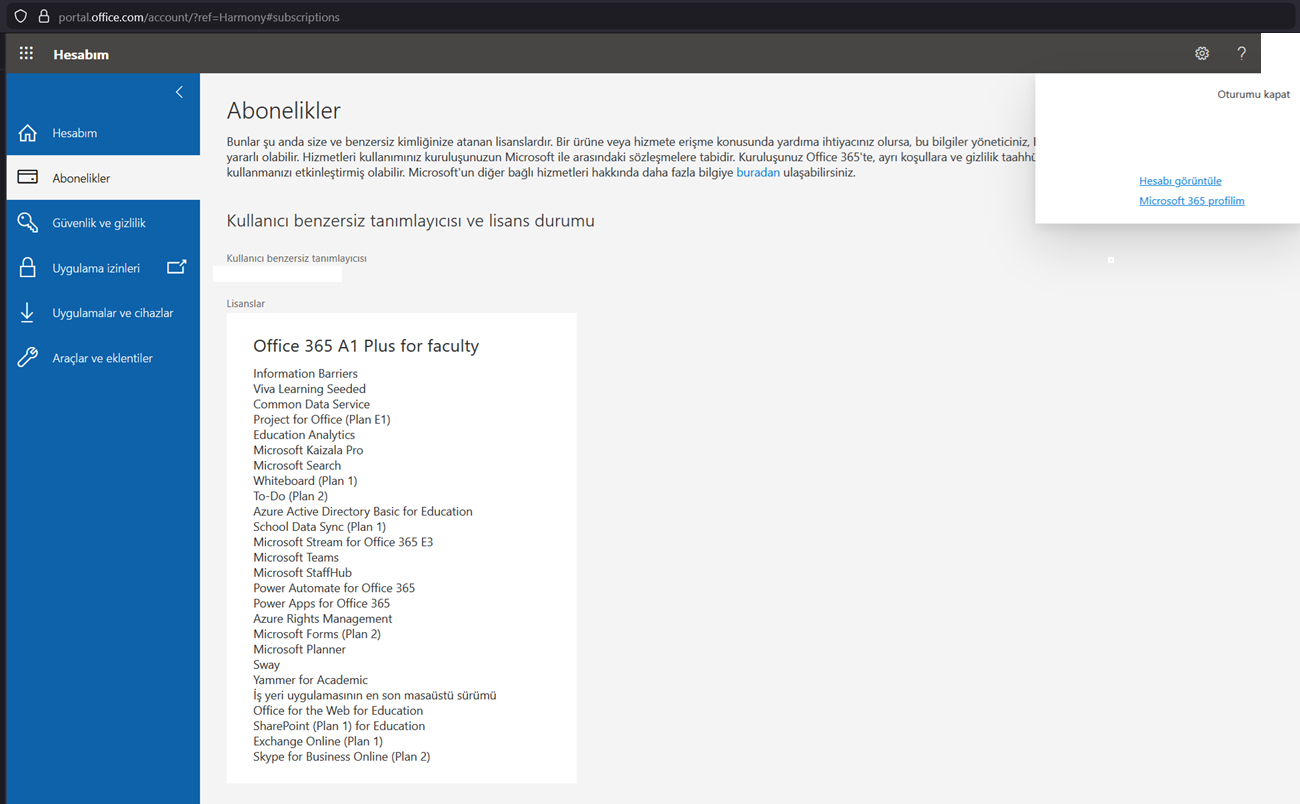Click the Skype for Business Online (Plan 2) entry
1300x804 pixels.
[x=342, y=757]
